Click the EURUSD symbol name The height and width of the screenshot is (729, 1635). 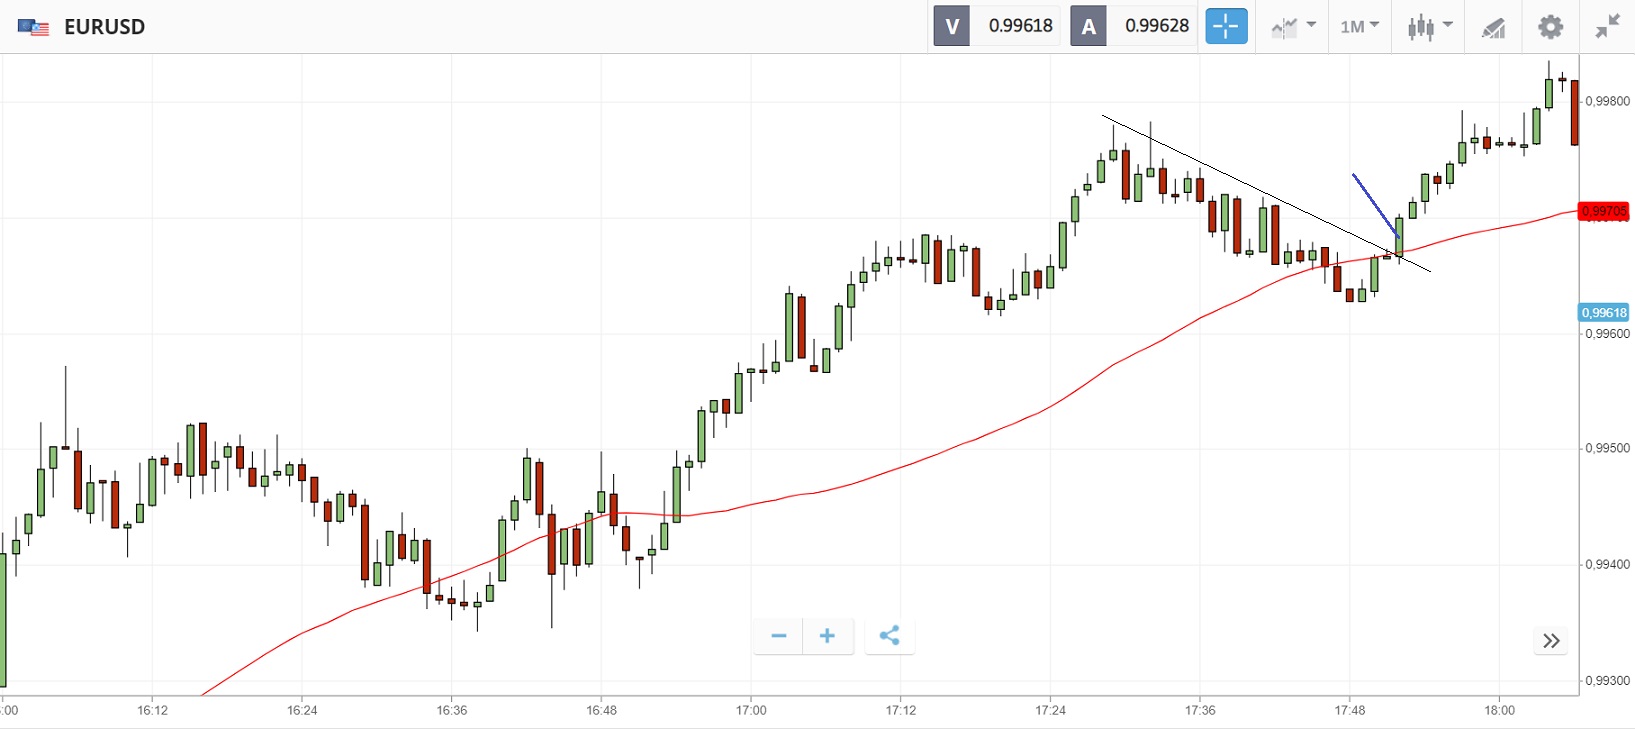point(104,27)
